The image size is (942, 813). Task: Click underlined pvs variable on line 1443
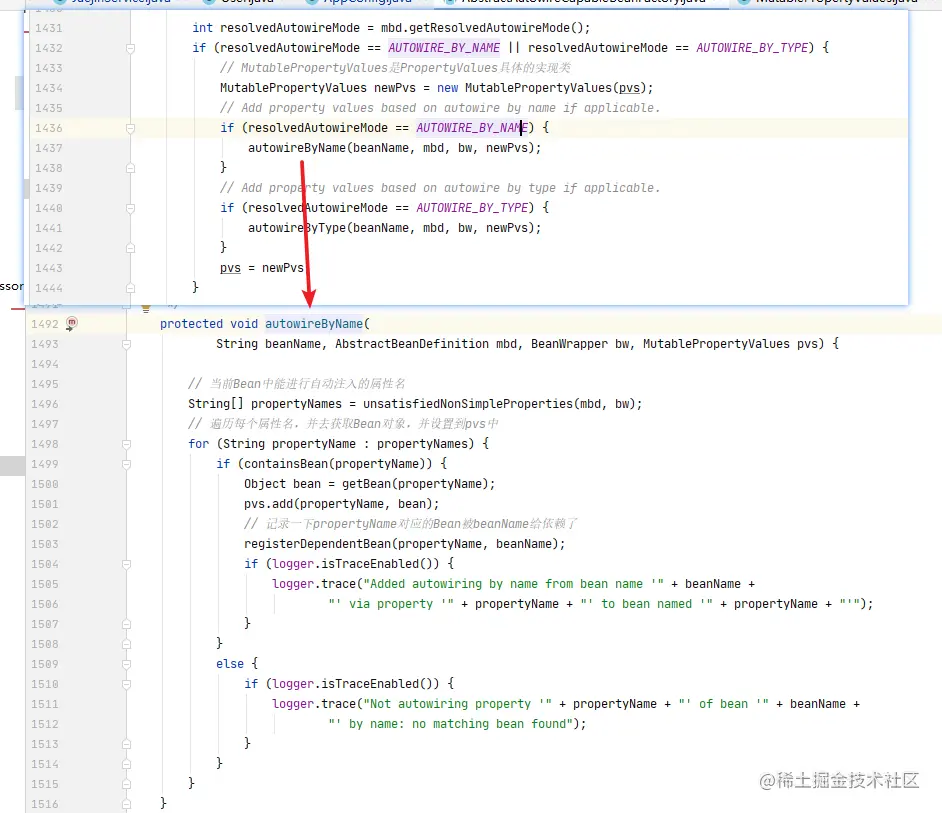pyautogui.click(x=230, y=268)
